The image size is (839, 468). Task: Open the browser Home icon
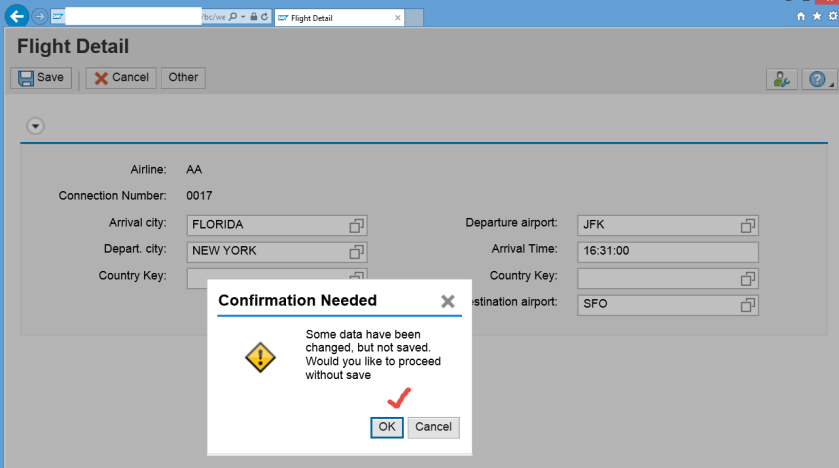point(800,16)
